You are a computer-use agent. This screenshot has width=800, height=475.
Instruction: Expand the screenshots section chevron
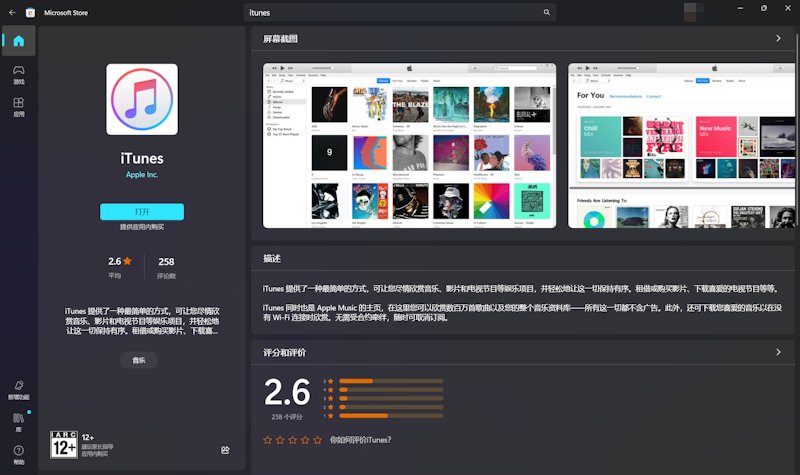click(778, 38)
